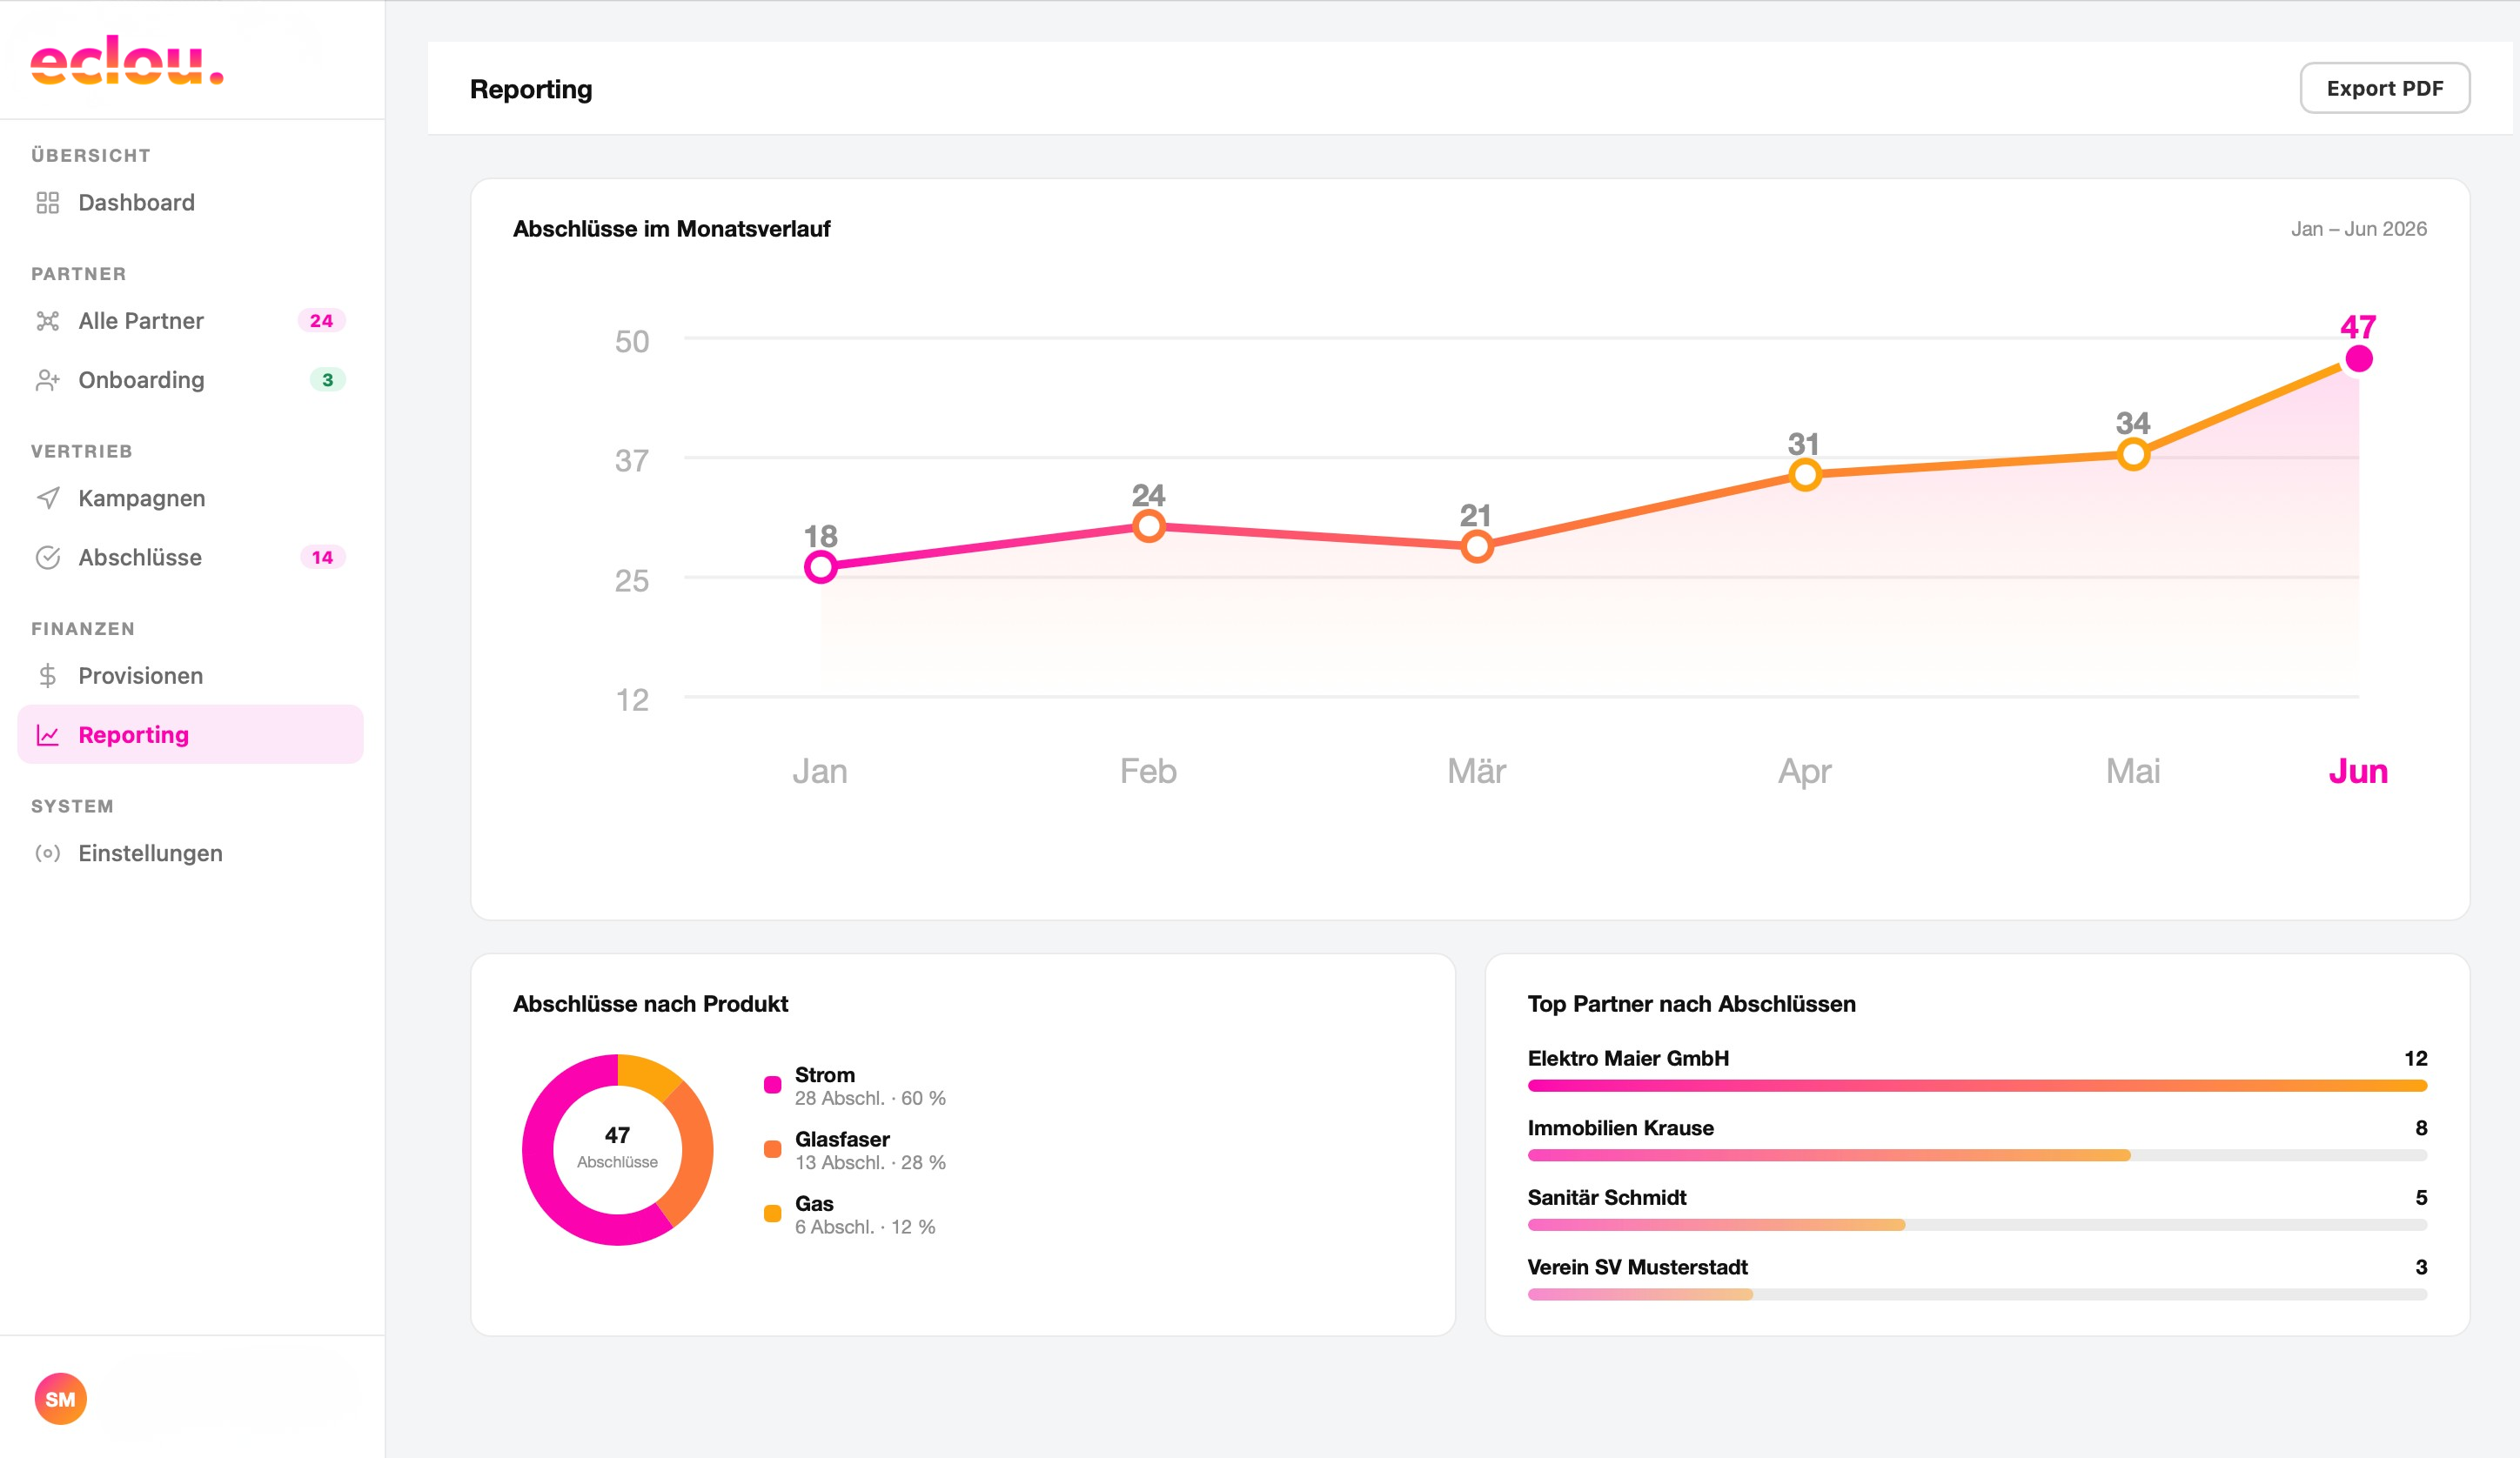Click Immobilien Krause progress bar
2520x1458 pixels.
click(x=1977, y=1155)
